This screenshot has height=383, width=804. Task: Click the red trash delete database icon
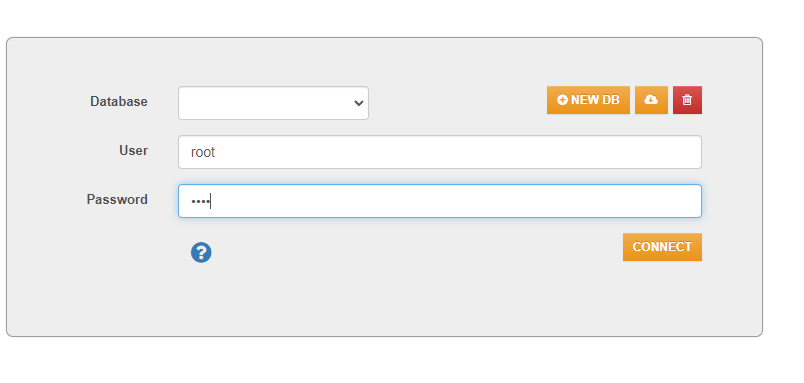tap(687, 100)
